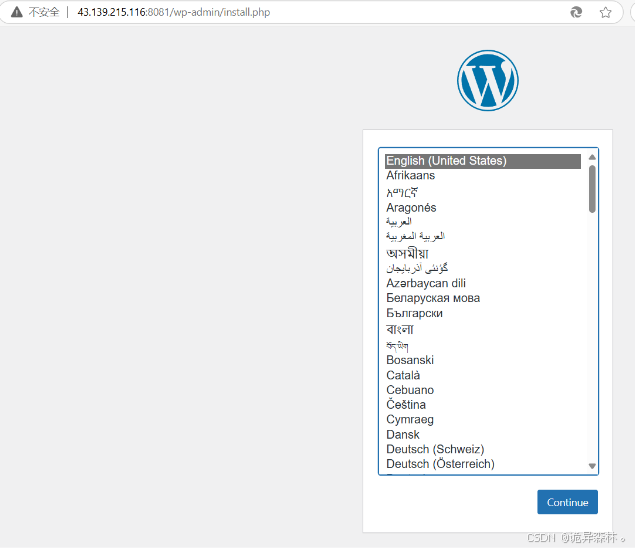Bookmark this page with the star icon
Viewport: 635px width, 549px height.
[x=605, y=13]
